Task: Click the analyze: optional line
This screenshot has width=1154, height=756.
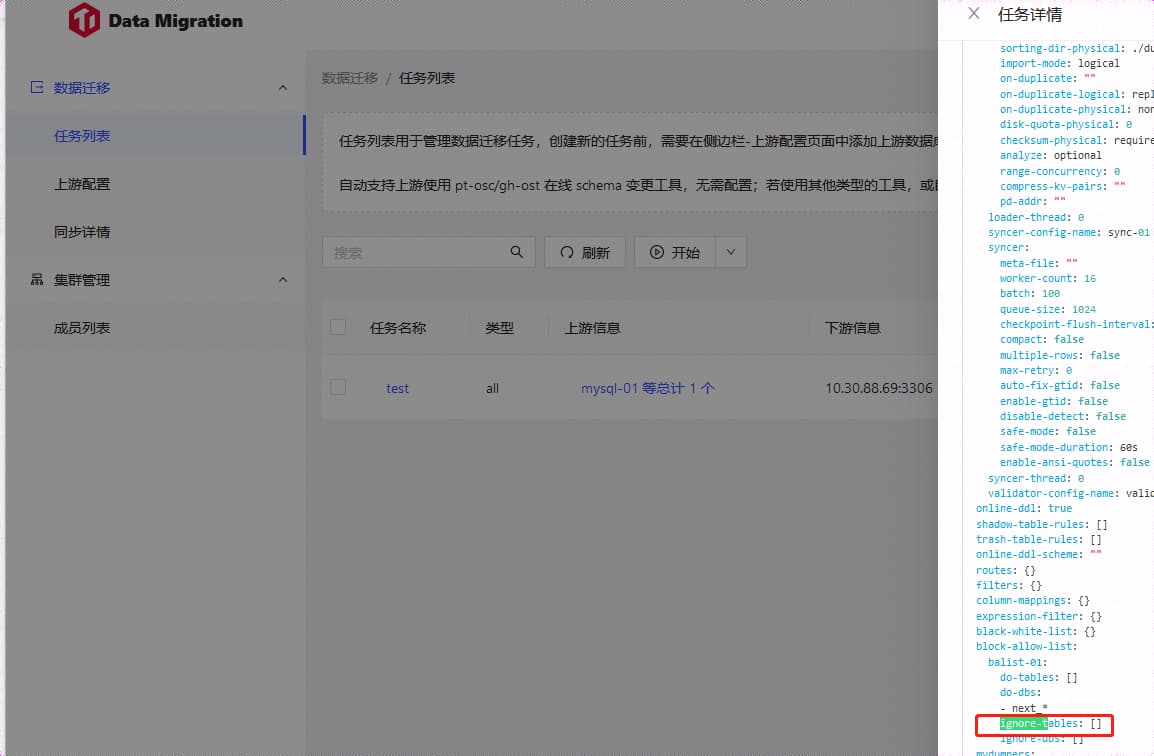Action: point(1051,155)
